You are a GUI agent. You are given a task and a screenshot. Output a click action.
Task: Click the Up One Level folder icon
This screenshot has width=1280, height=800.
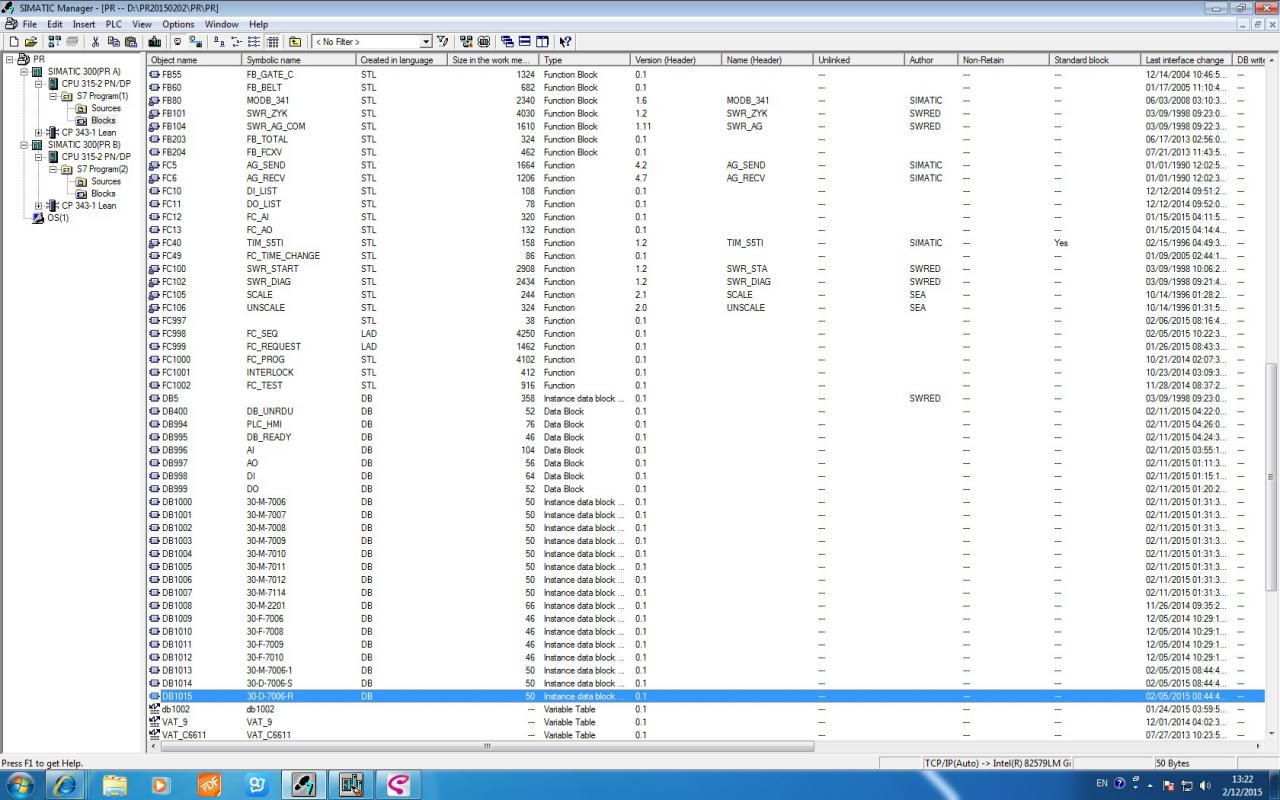pos(295,42)
